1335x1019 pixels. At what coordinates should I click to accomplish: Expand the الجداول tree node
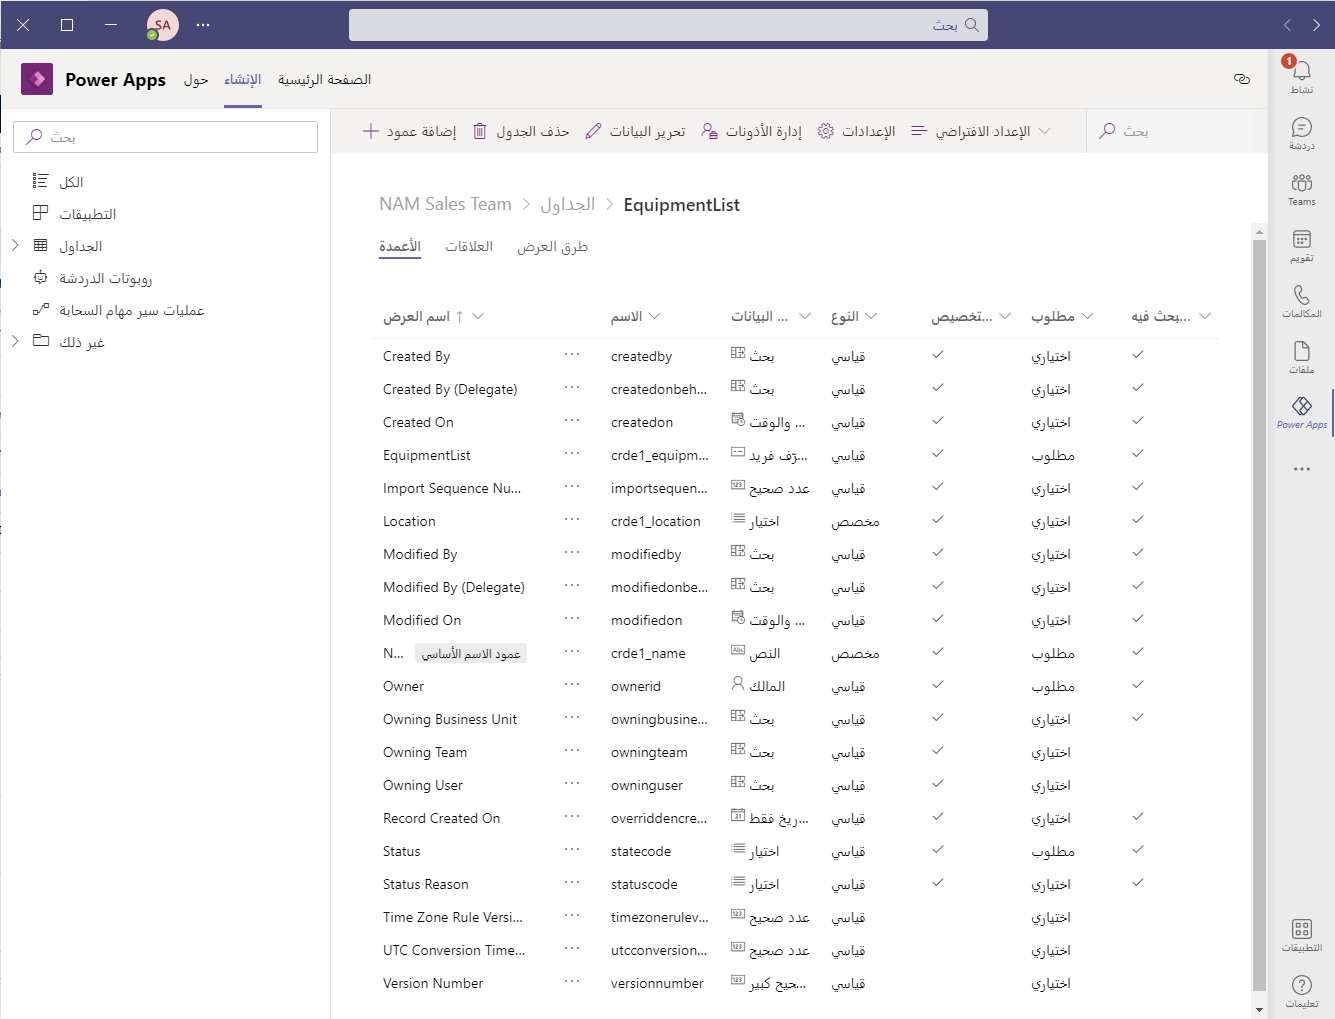coord(15,245)
